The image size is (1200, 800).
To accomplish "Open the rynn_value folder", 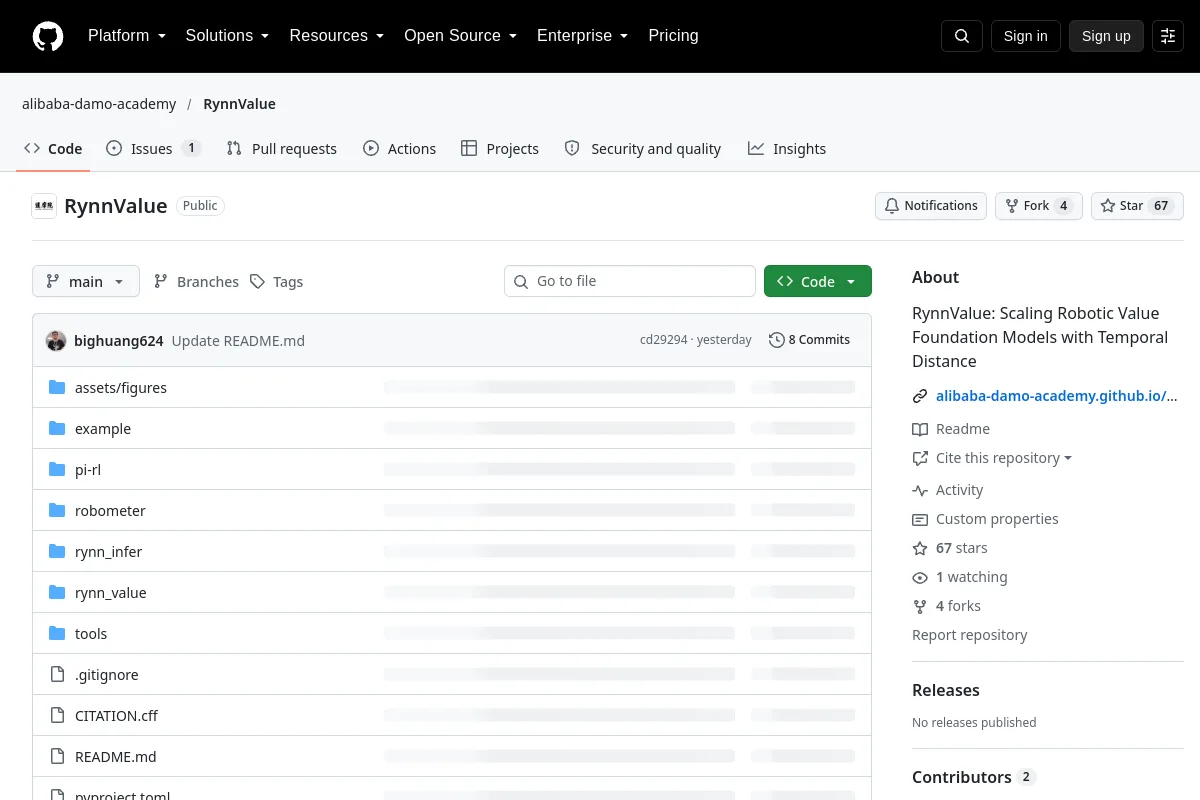I will point(111,593).
